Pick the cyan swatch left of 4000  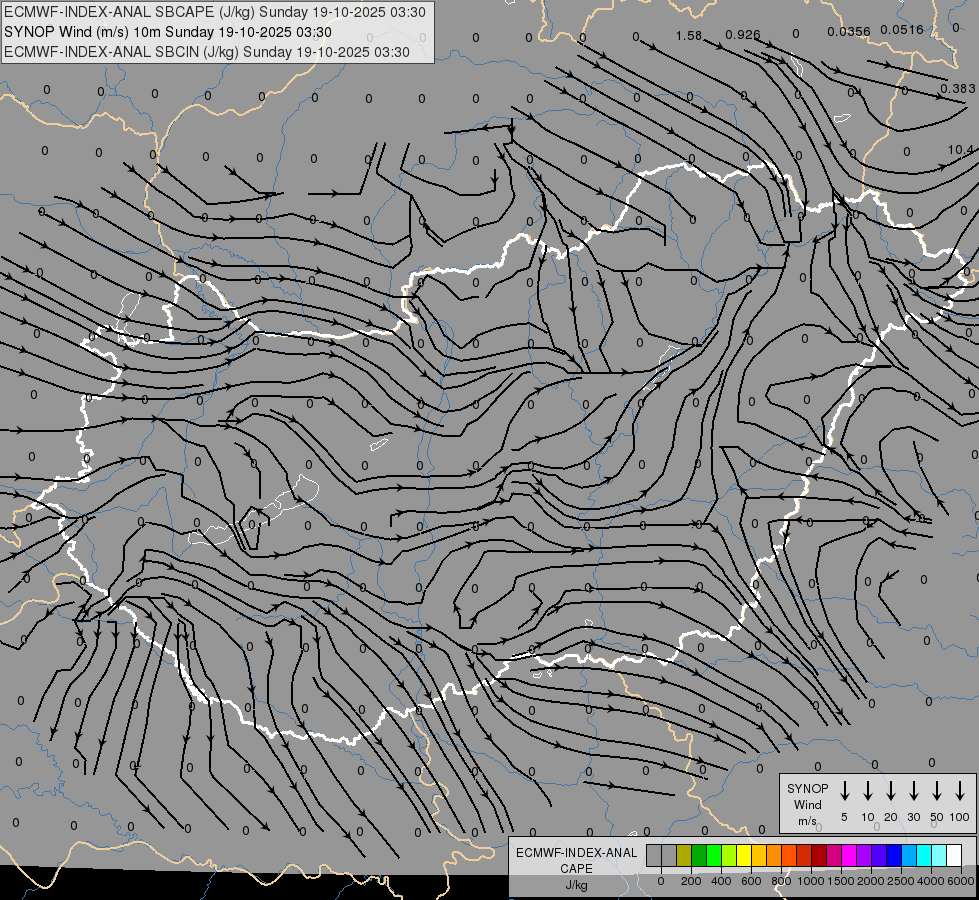925,855
